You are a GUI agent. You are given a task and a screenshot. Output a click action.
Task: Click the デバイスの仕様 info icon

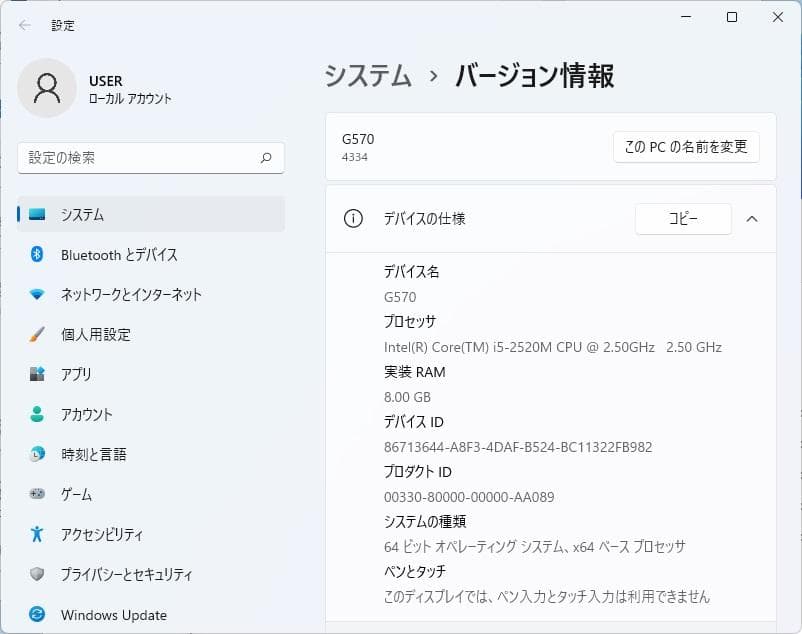[351, 218]
